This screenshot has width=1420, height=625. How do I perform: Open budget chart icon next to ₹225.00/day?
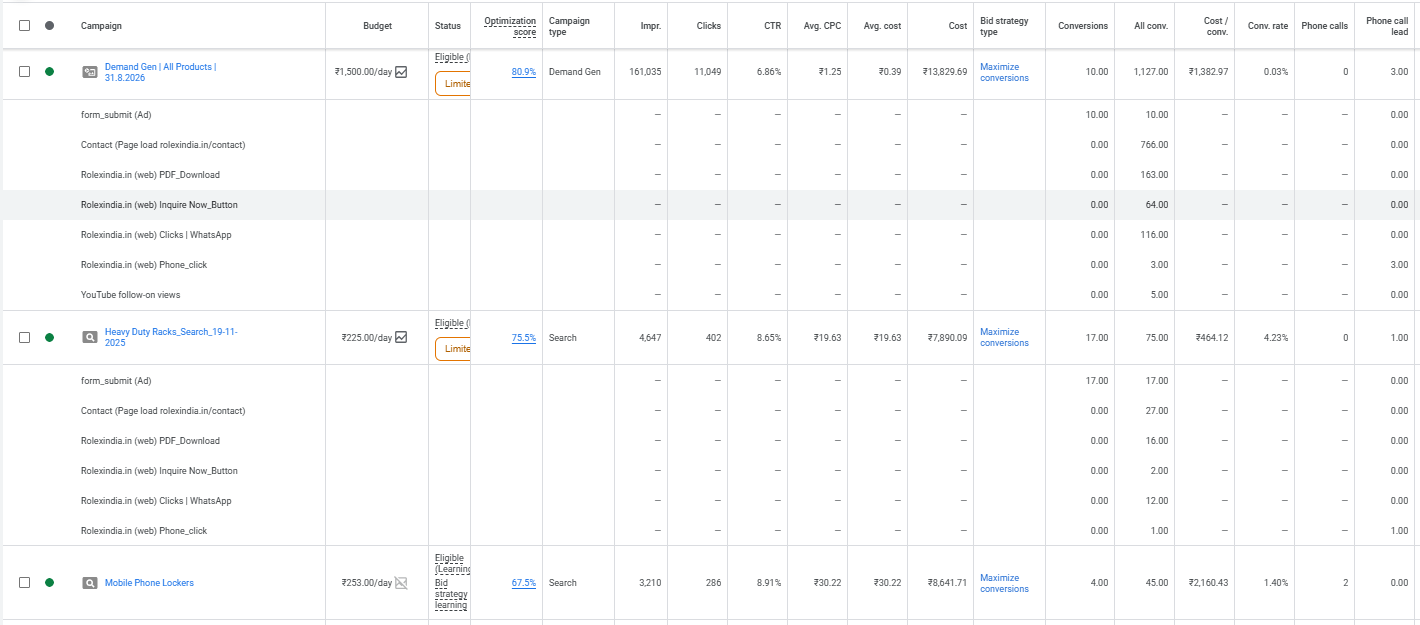pyautogui.click(x=401, y=338)
